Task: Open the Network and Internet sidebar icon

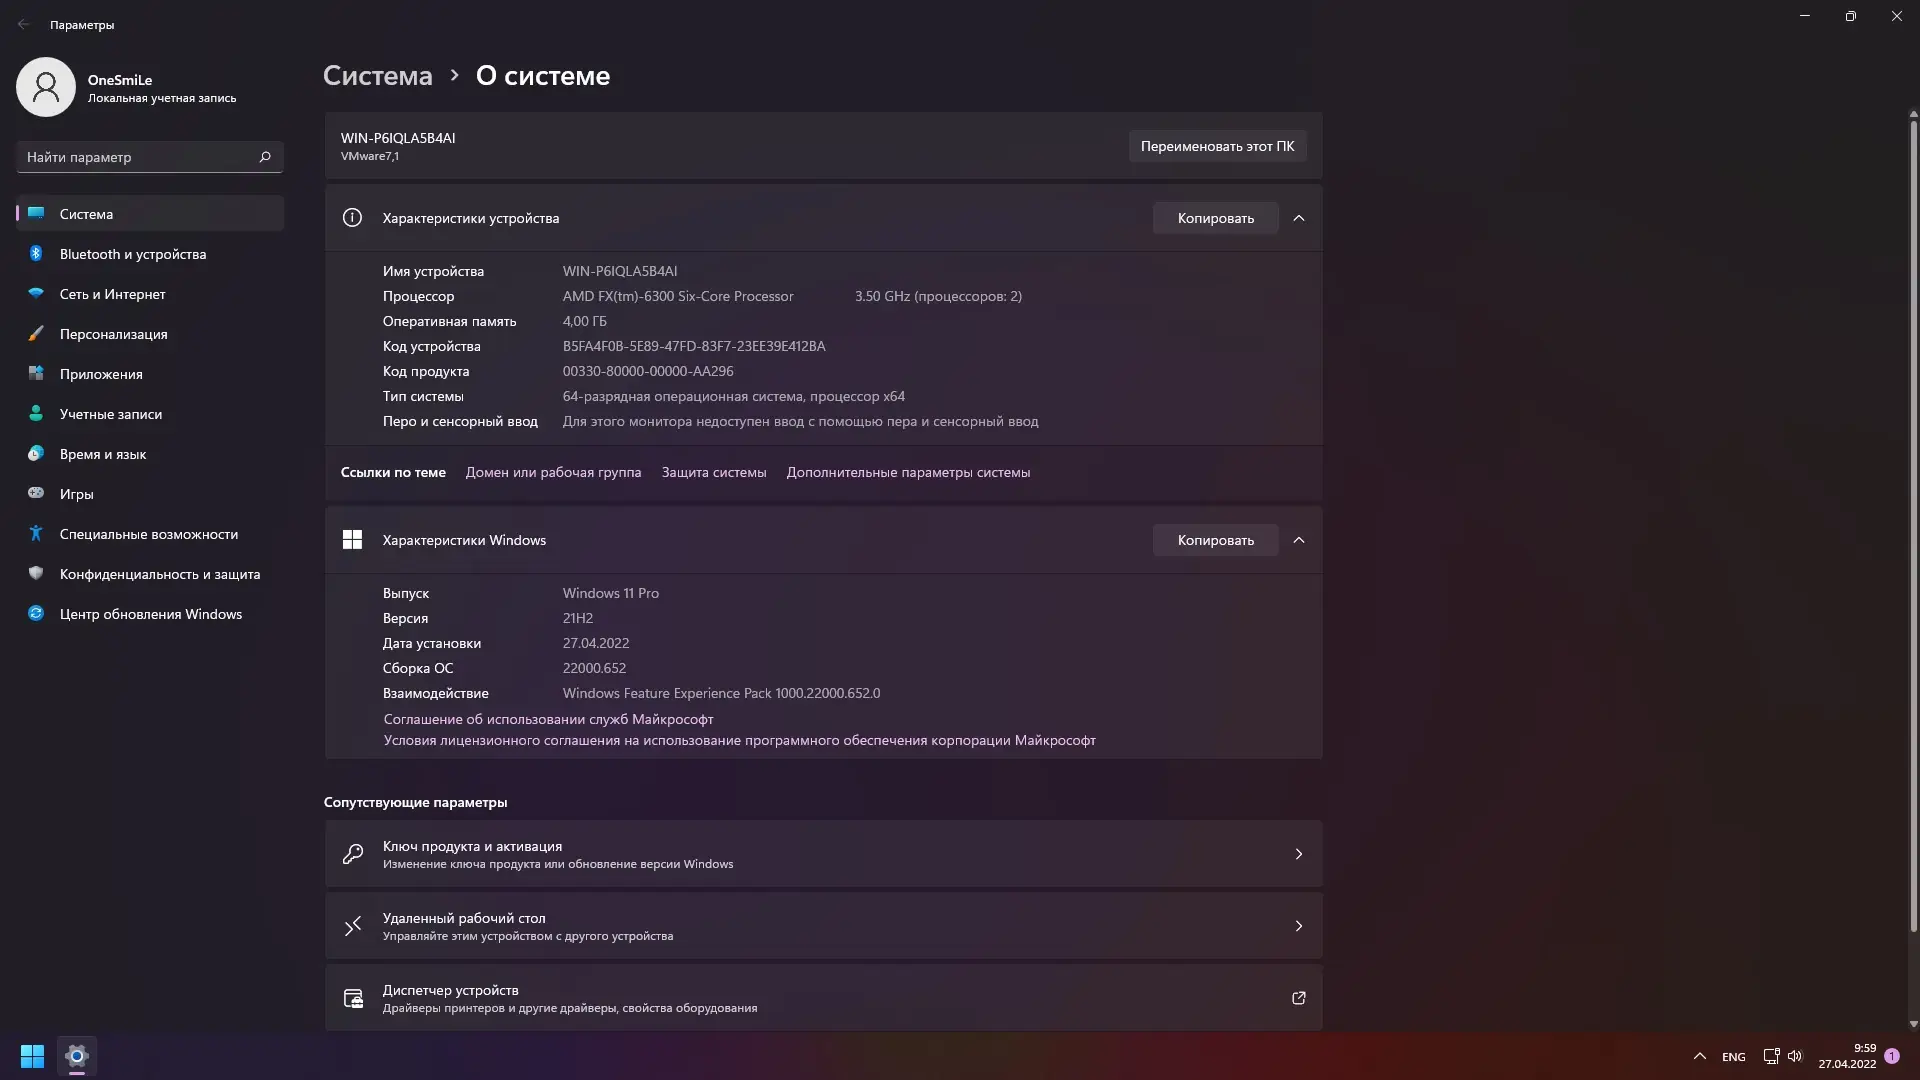Action: pos(36,294)
